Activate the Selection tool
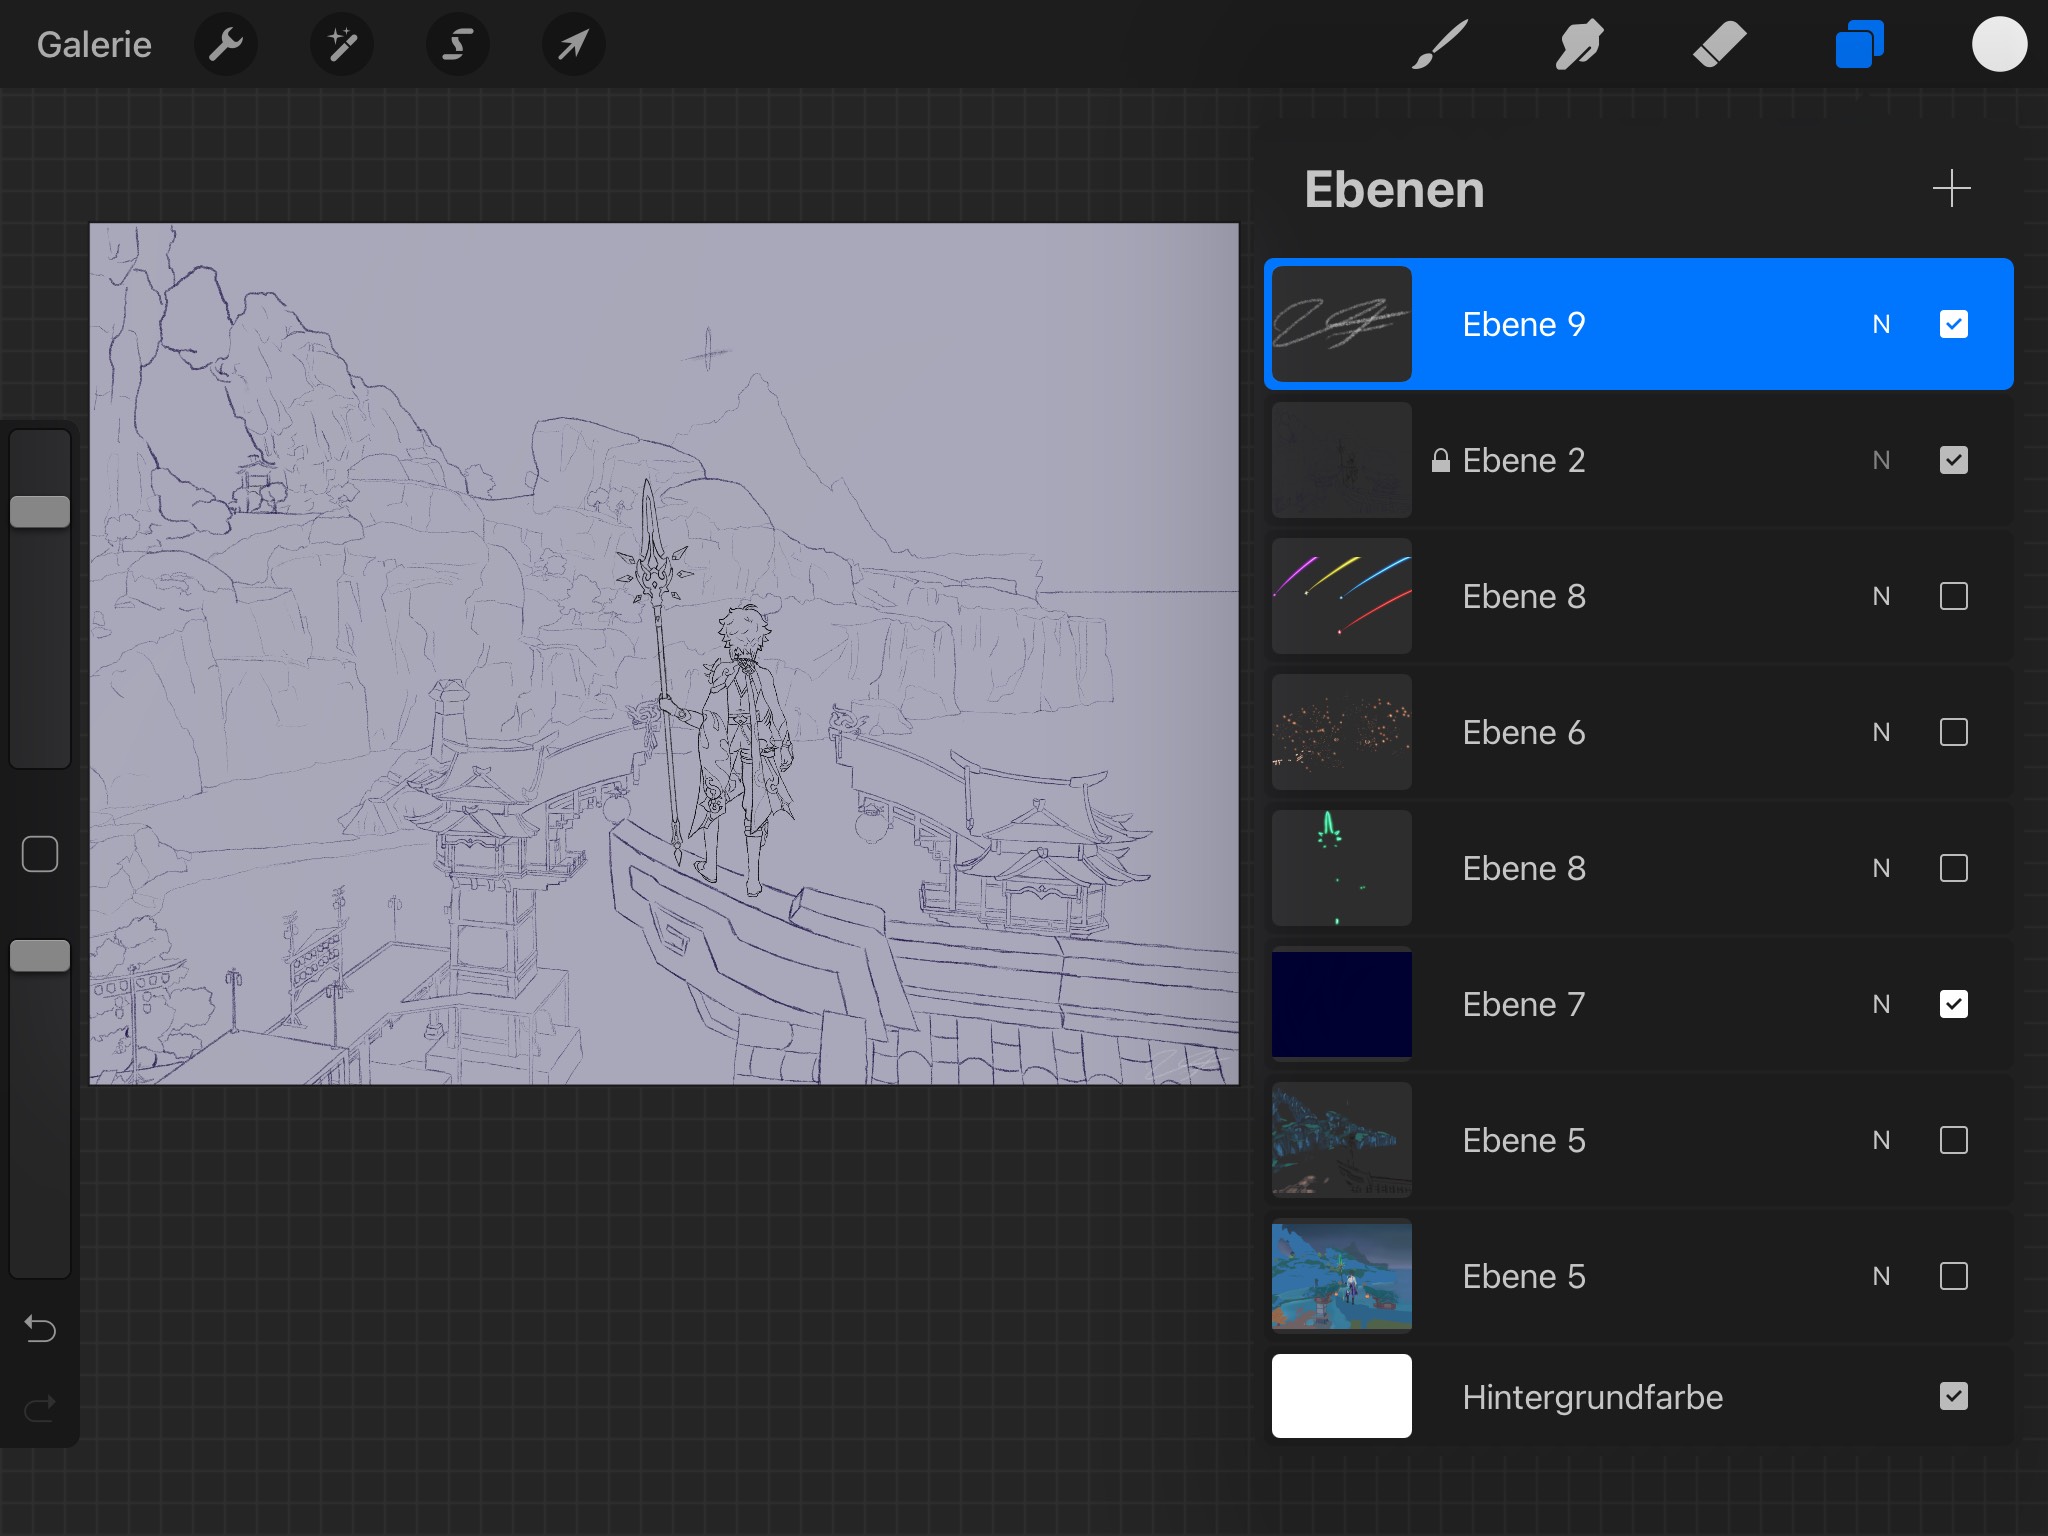The width and height of the screenshot is (2048, 1536). coord(458,44)
